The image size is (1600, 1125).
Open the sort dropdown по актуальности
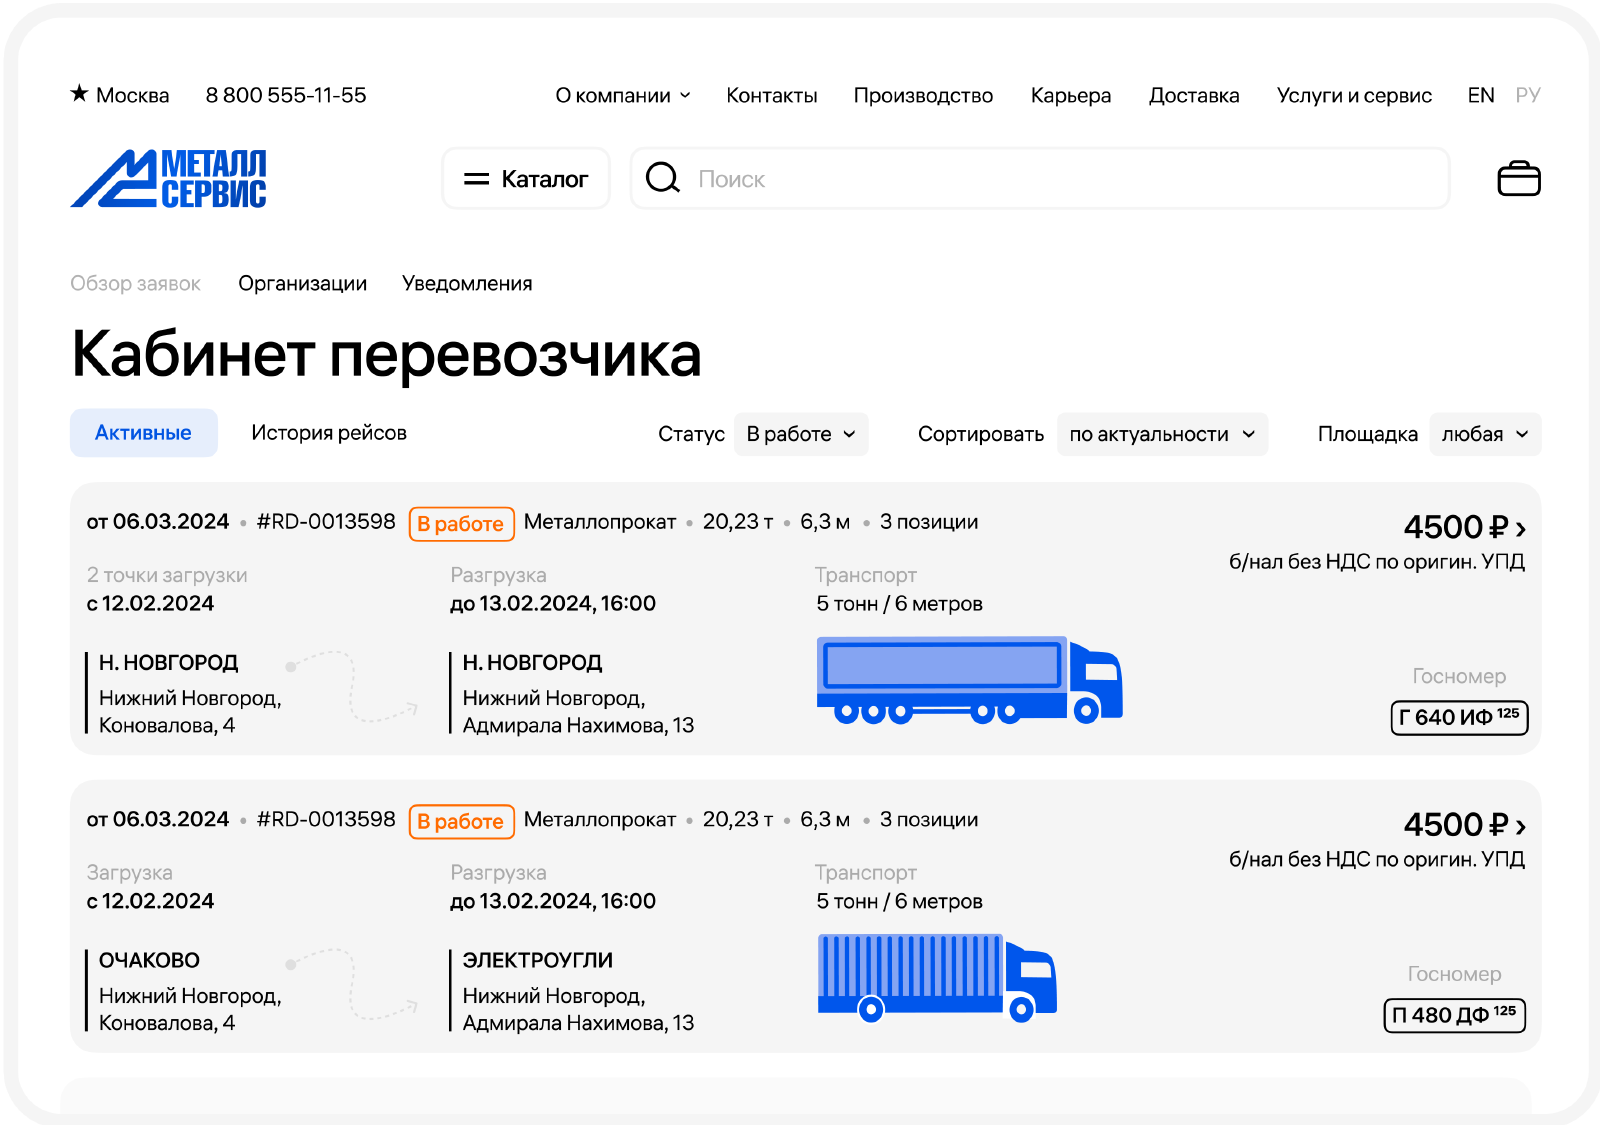tap(1162, 434)
